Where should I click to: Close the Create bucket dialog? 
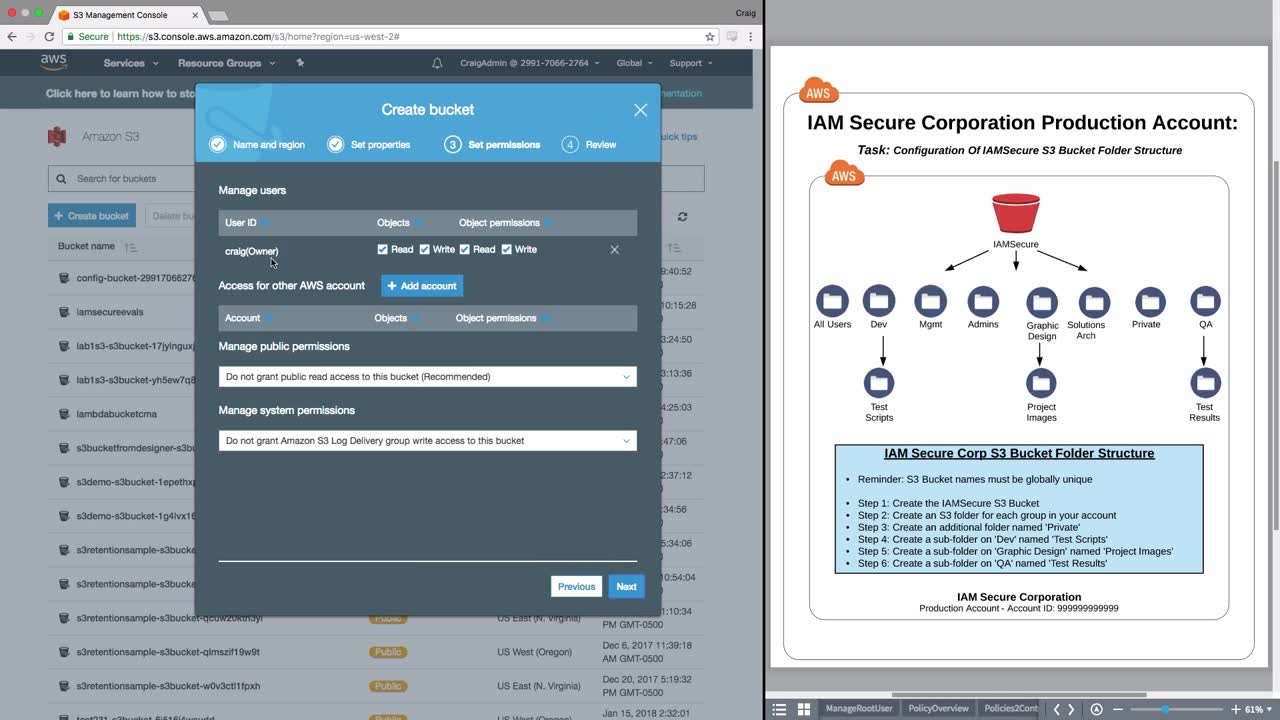click(x=641, y=110)
